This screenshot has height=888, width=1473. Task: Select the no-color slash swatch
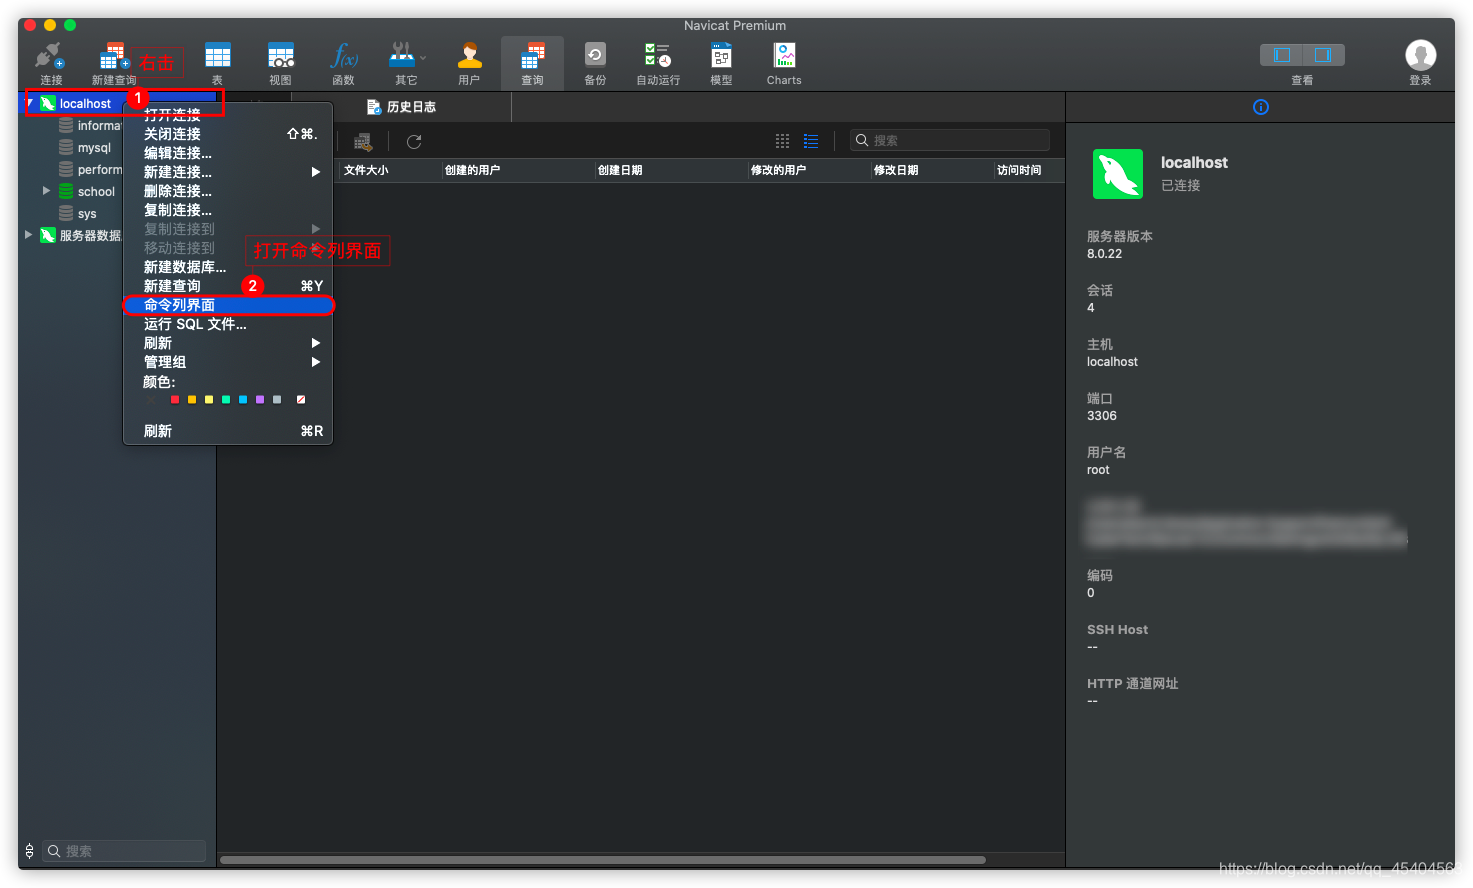point(301,399)
